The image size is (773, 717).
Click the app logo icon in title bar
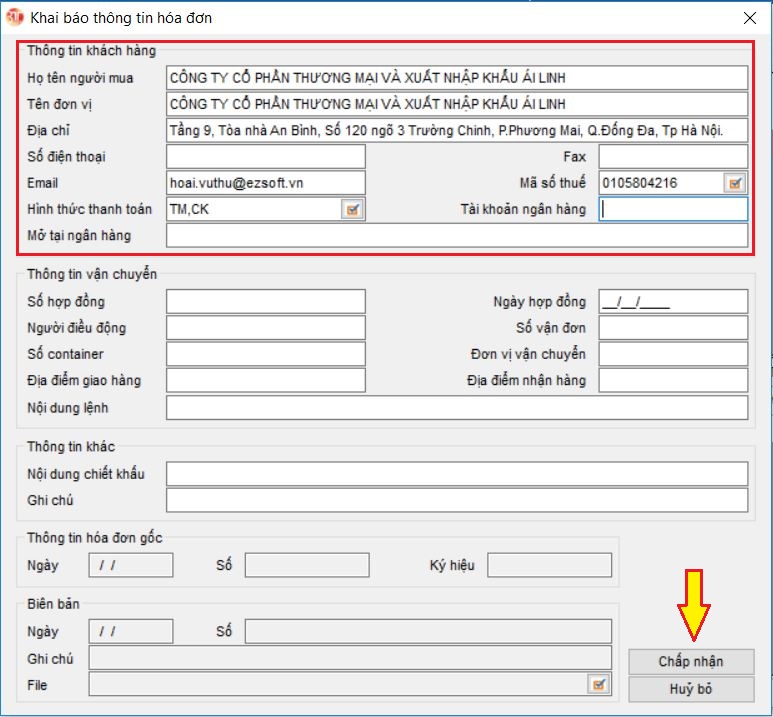14,17
